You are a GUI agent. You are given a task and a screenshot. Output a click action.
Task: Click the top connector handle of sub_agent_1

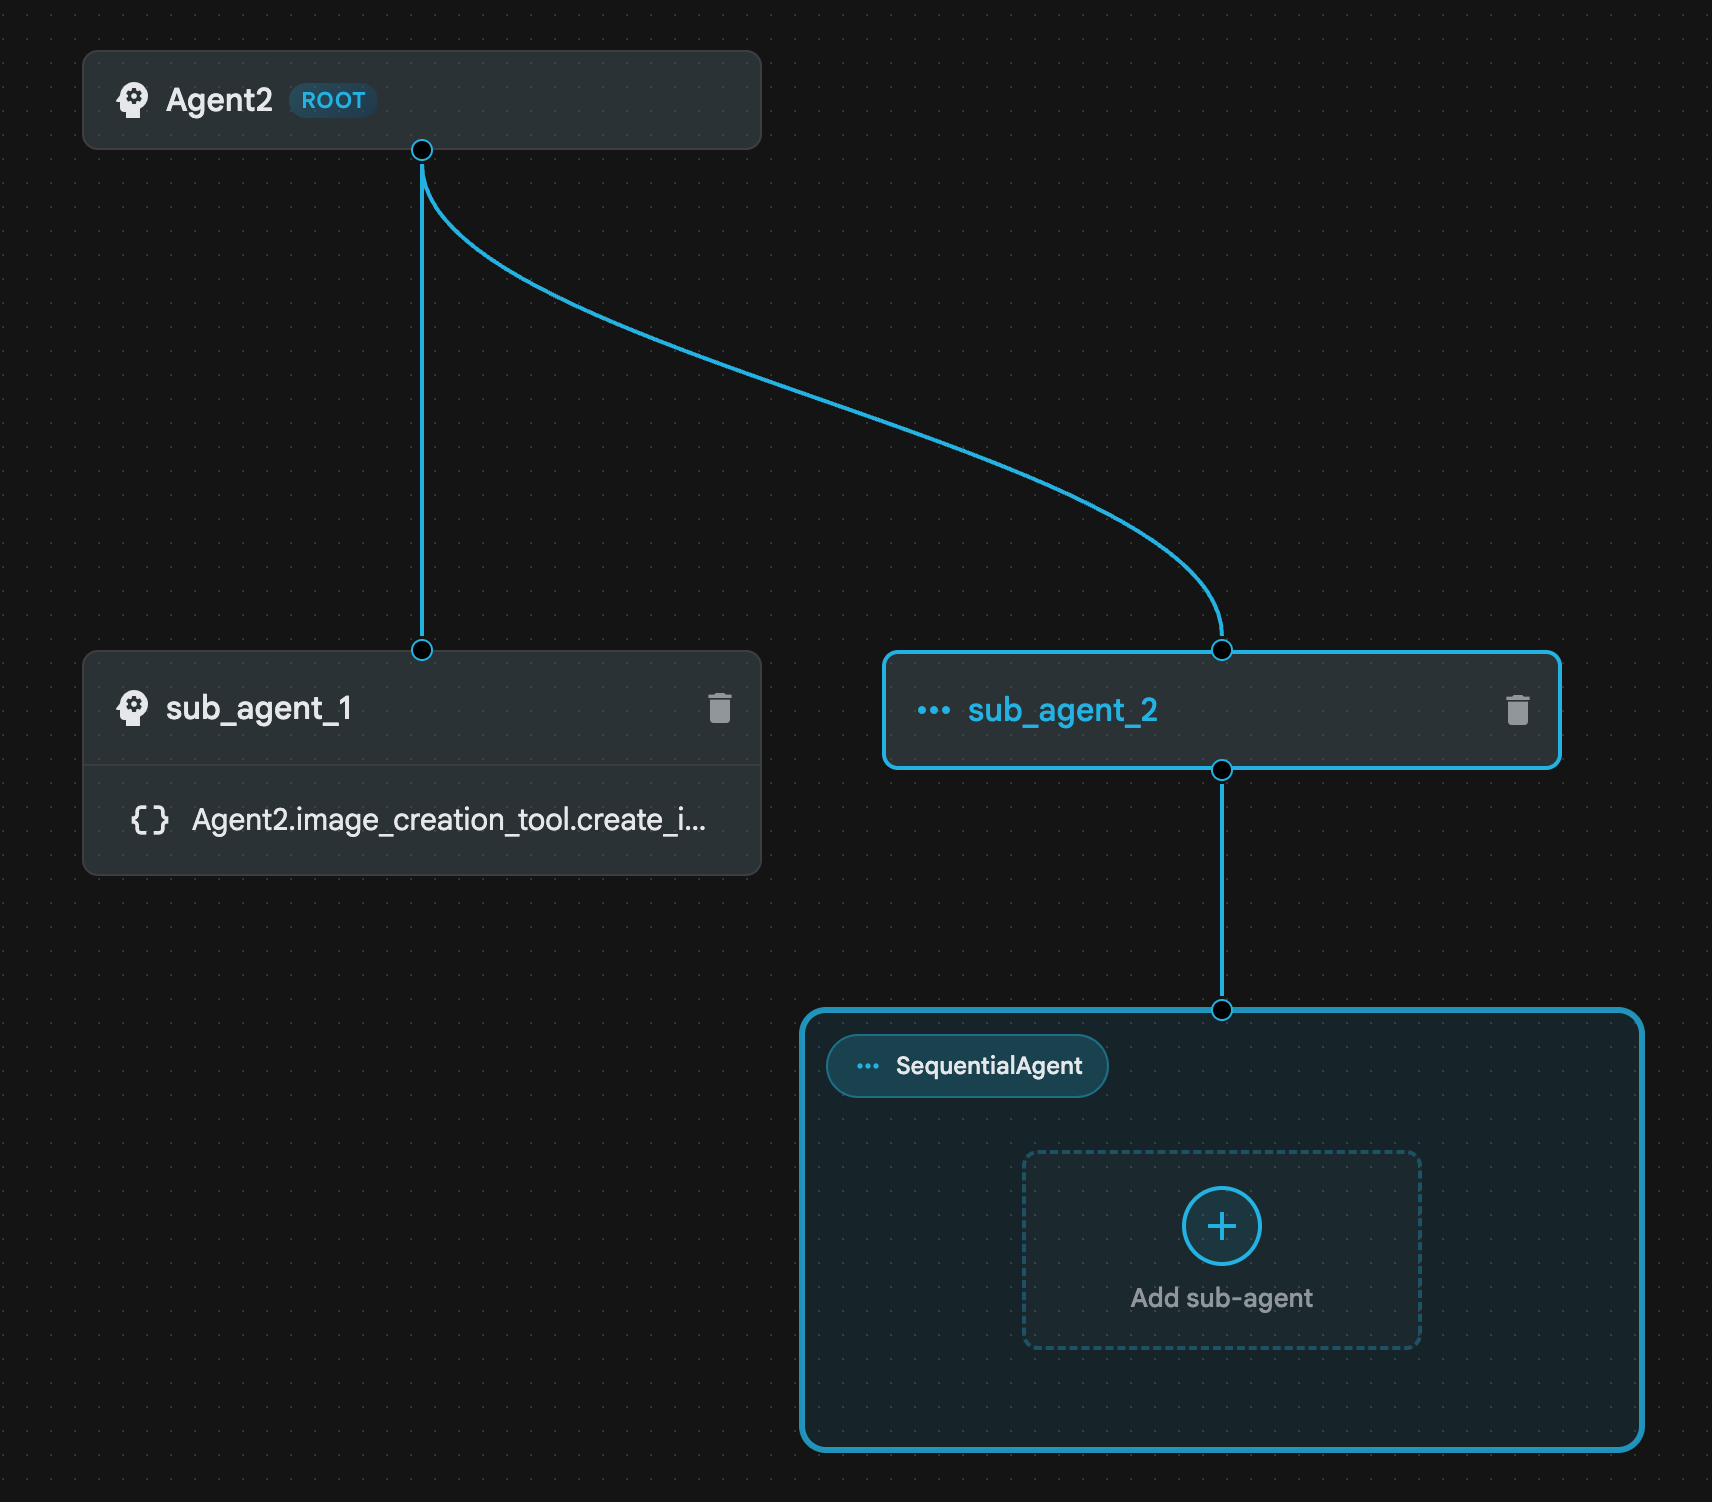422,650
